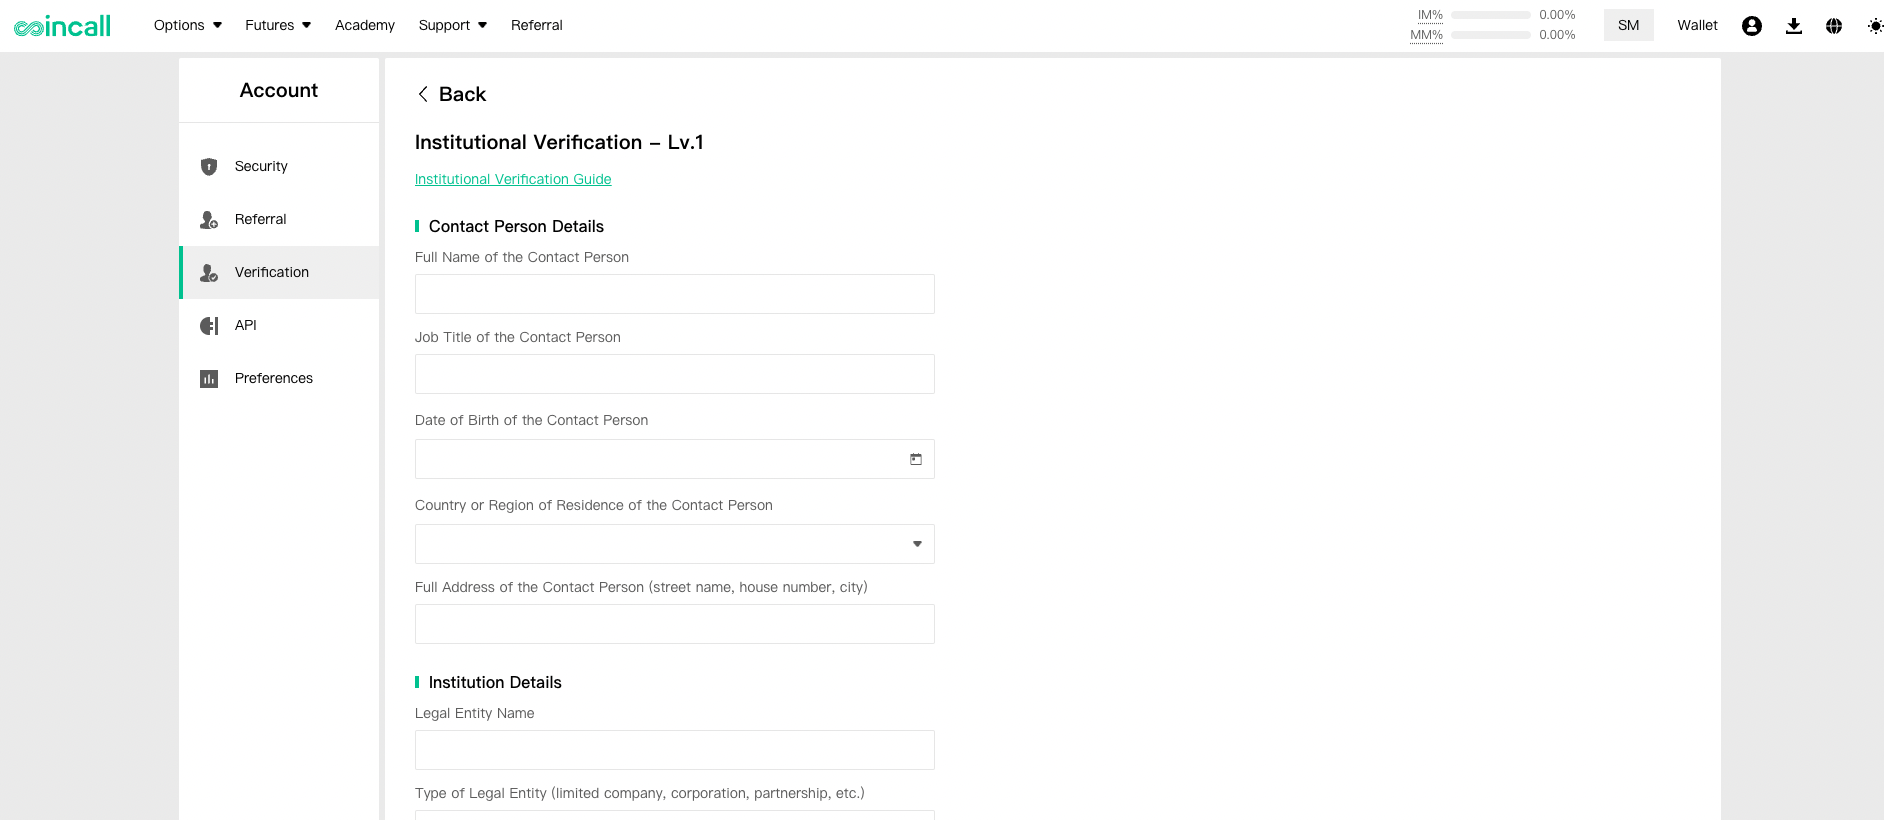Click the Referral person icon in sidebar
The width and height of the screenshot is (1884, 820).
pyautogui.click(x=209, y=220)
